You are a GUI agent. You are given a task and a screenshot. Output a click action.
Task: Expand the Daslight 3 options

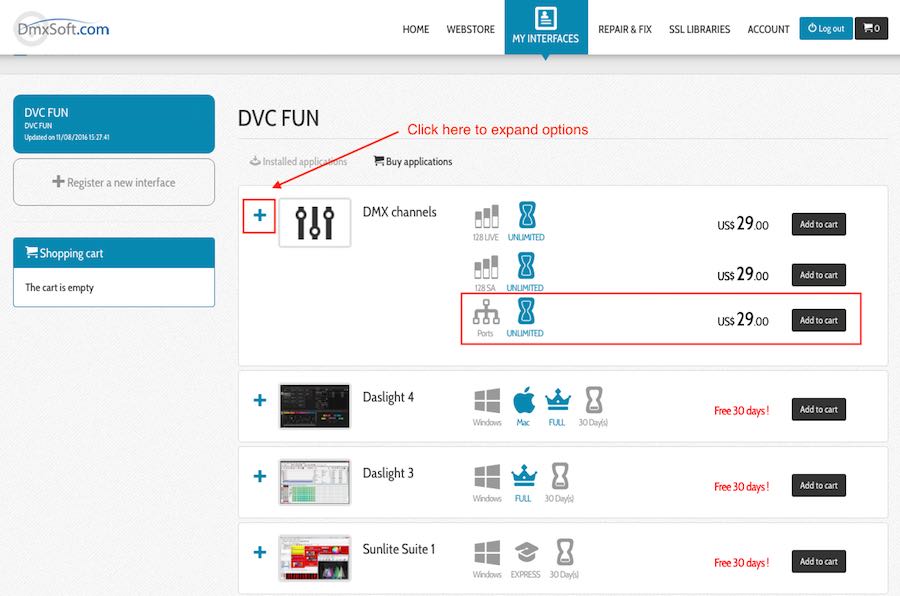tap(260, 476)
